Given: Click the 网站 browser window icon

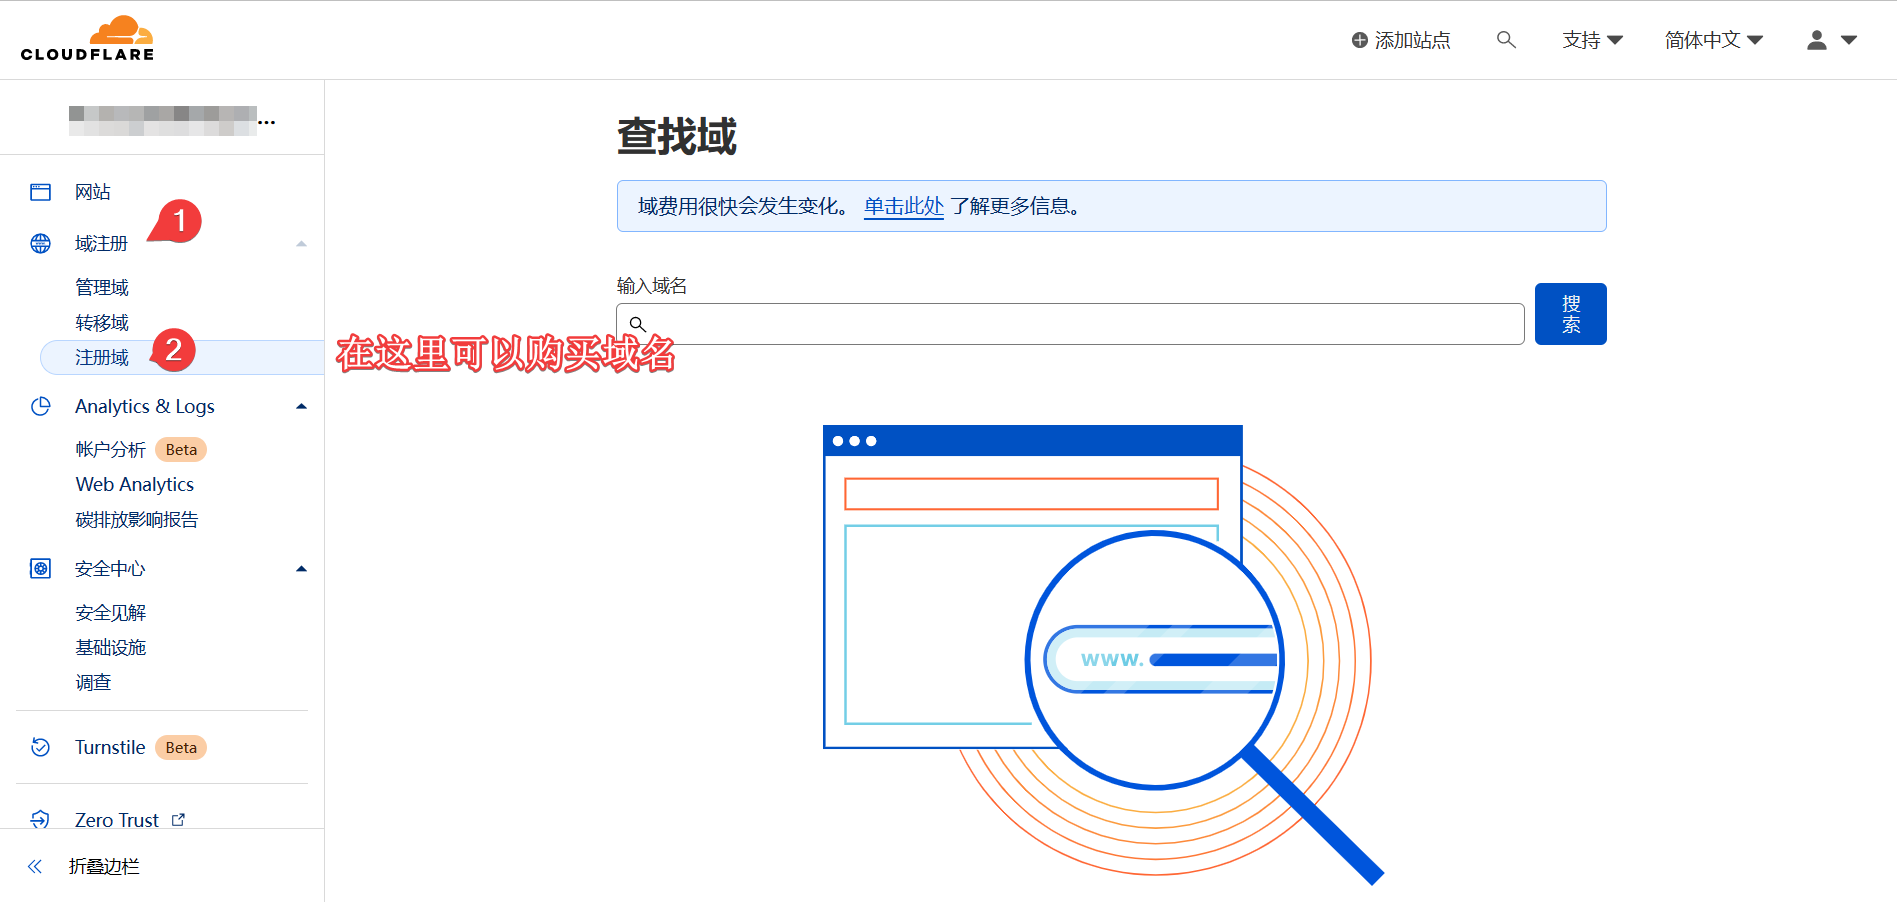Looking at the screenshot, I should coord(40,192).
